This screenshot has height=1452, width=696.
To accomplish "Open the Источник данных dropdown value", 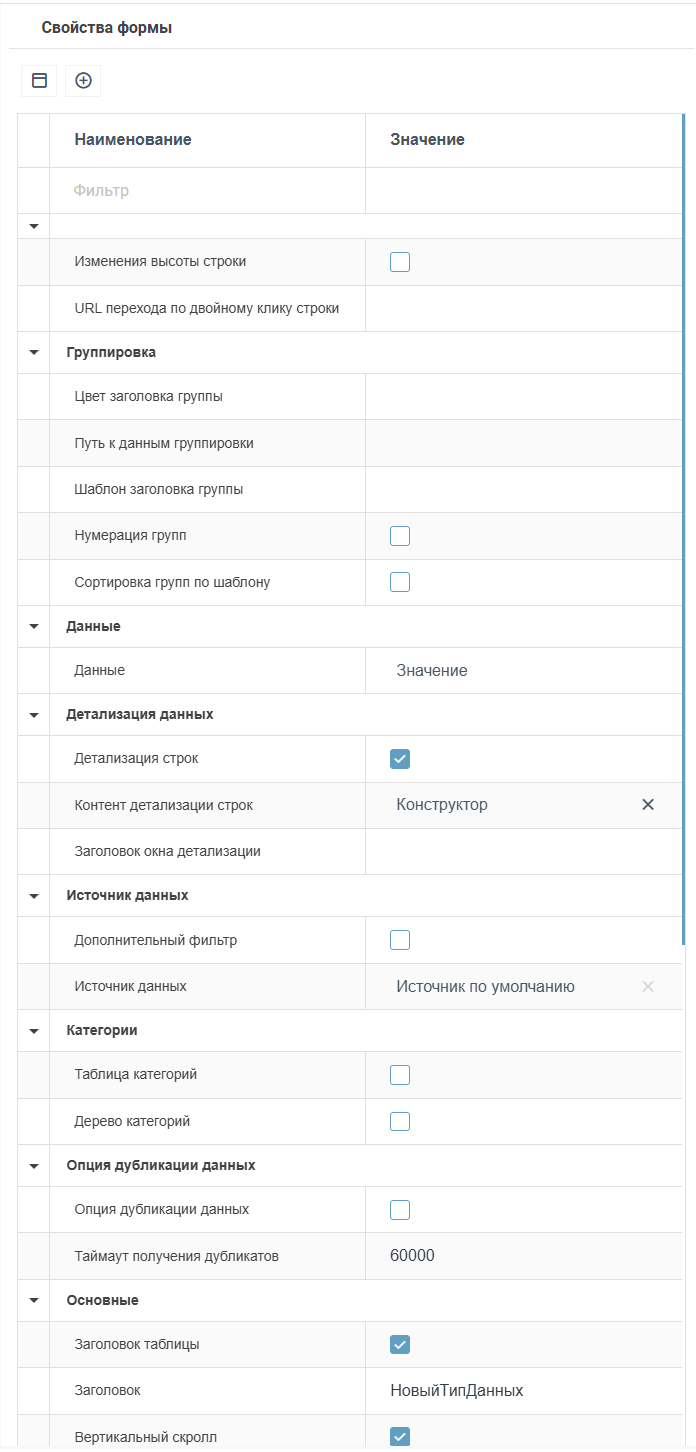I will (500, 987).
